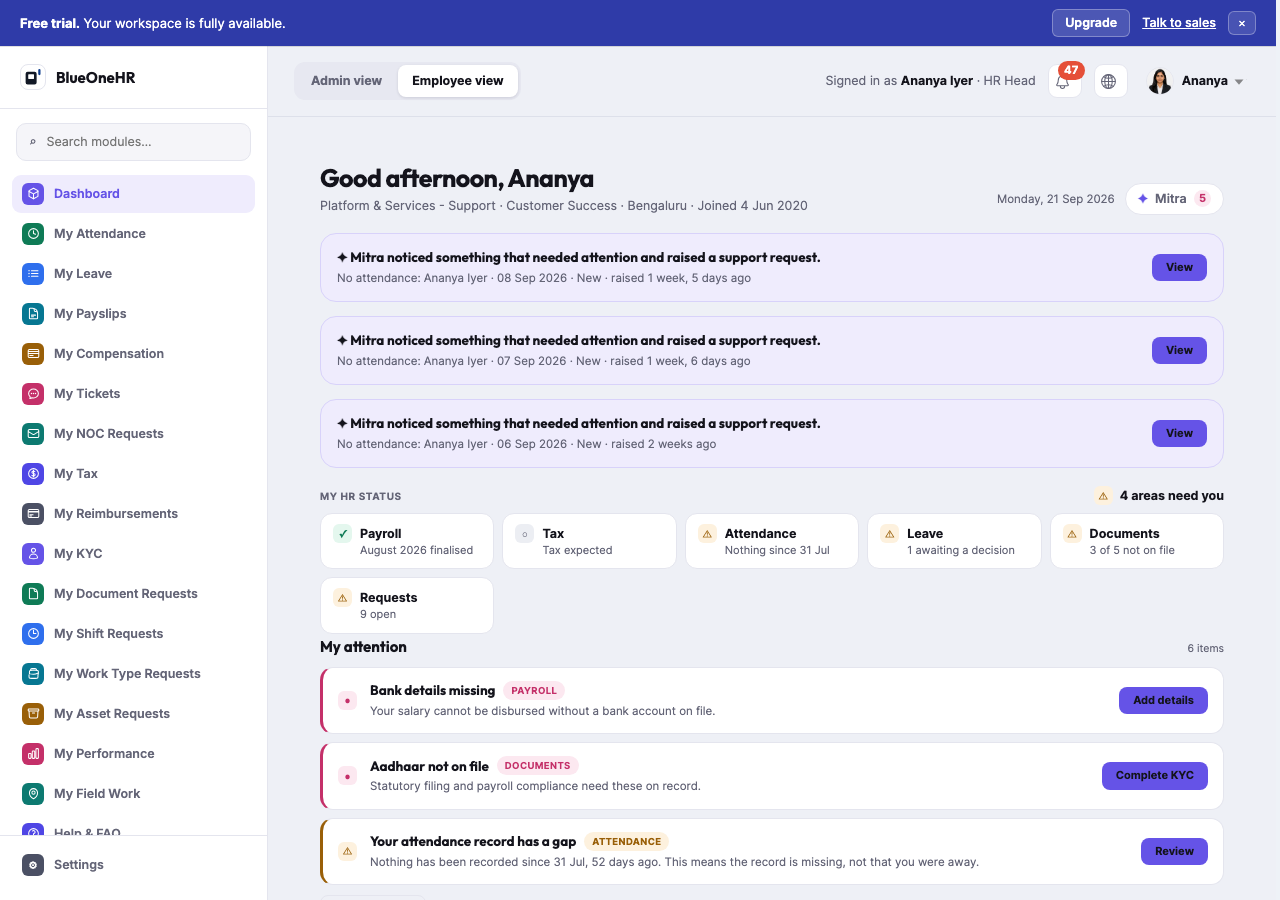
Task: Click the My Leave list icon
Action: point(33,274)
